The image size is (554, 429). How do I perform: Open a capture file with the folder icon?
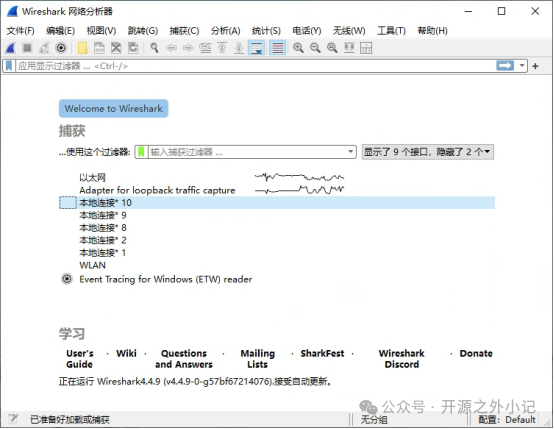click(82, 48)
